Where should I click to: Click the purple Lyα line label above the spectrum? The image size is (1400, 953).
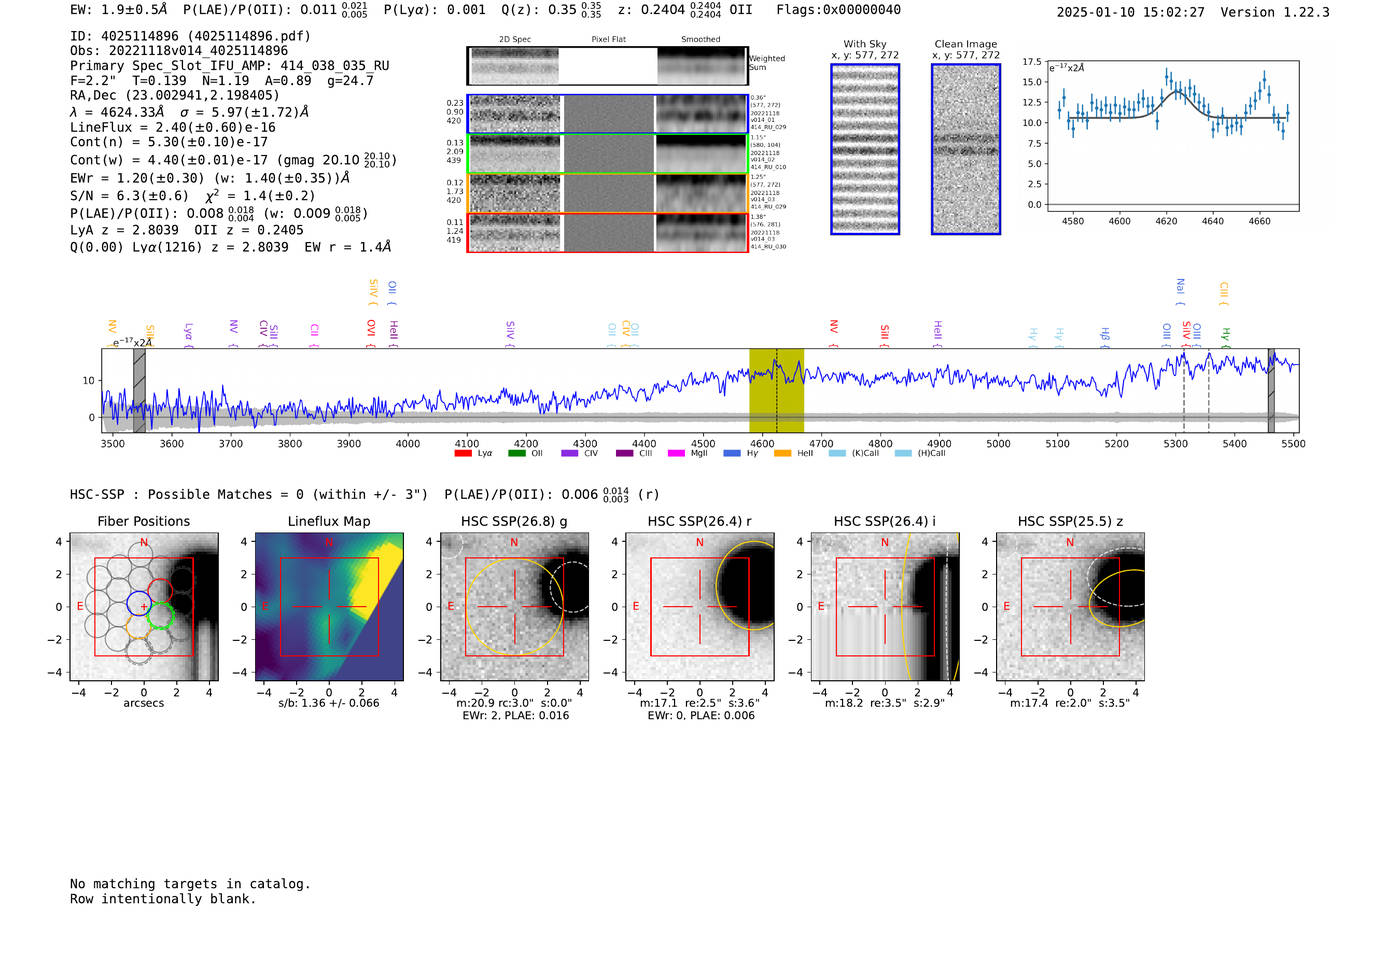pyautogui.click(x=188, y=334)
